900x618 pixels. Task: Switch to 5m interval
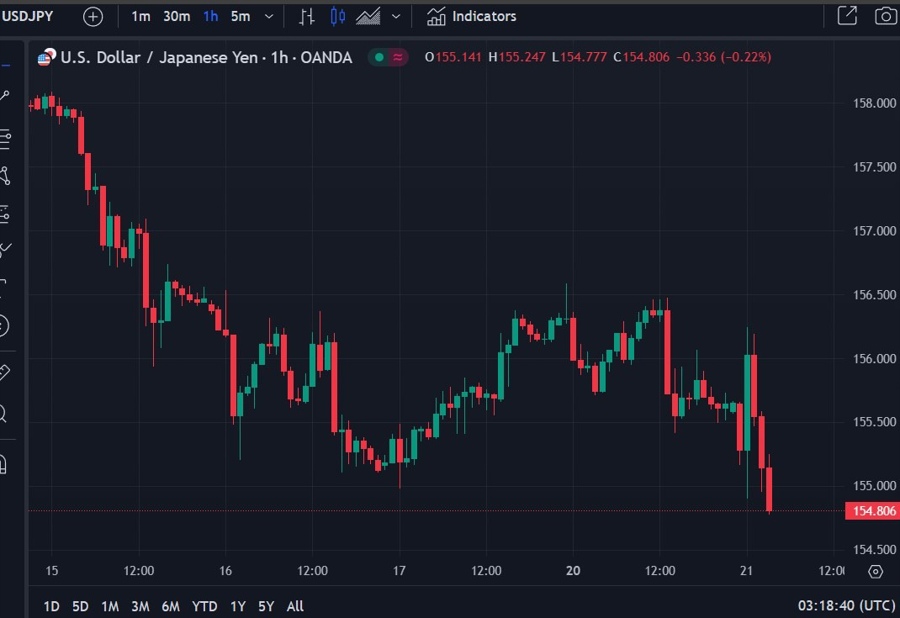(240, 17)
